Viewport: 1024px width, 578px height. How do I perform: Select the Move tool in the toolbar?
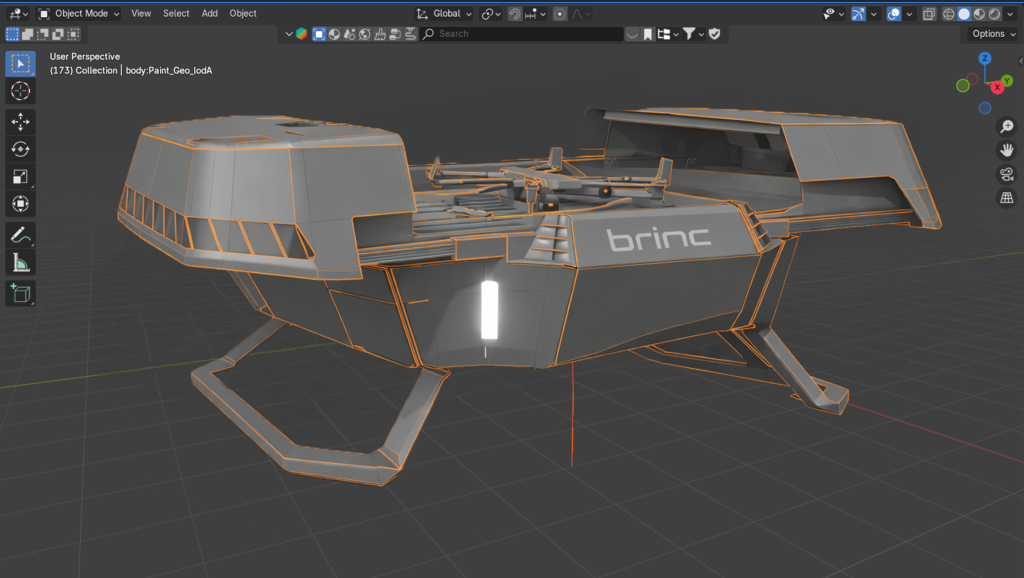coord(20,122)
